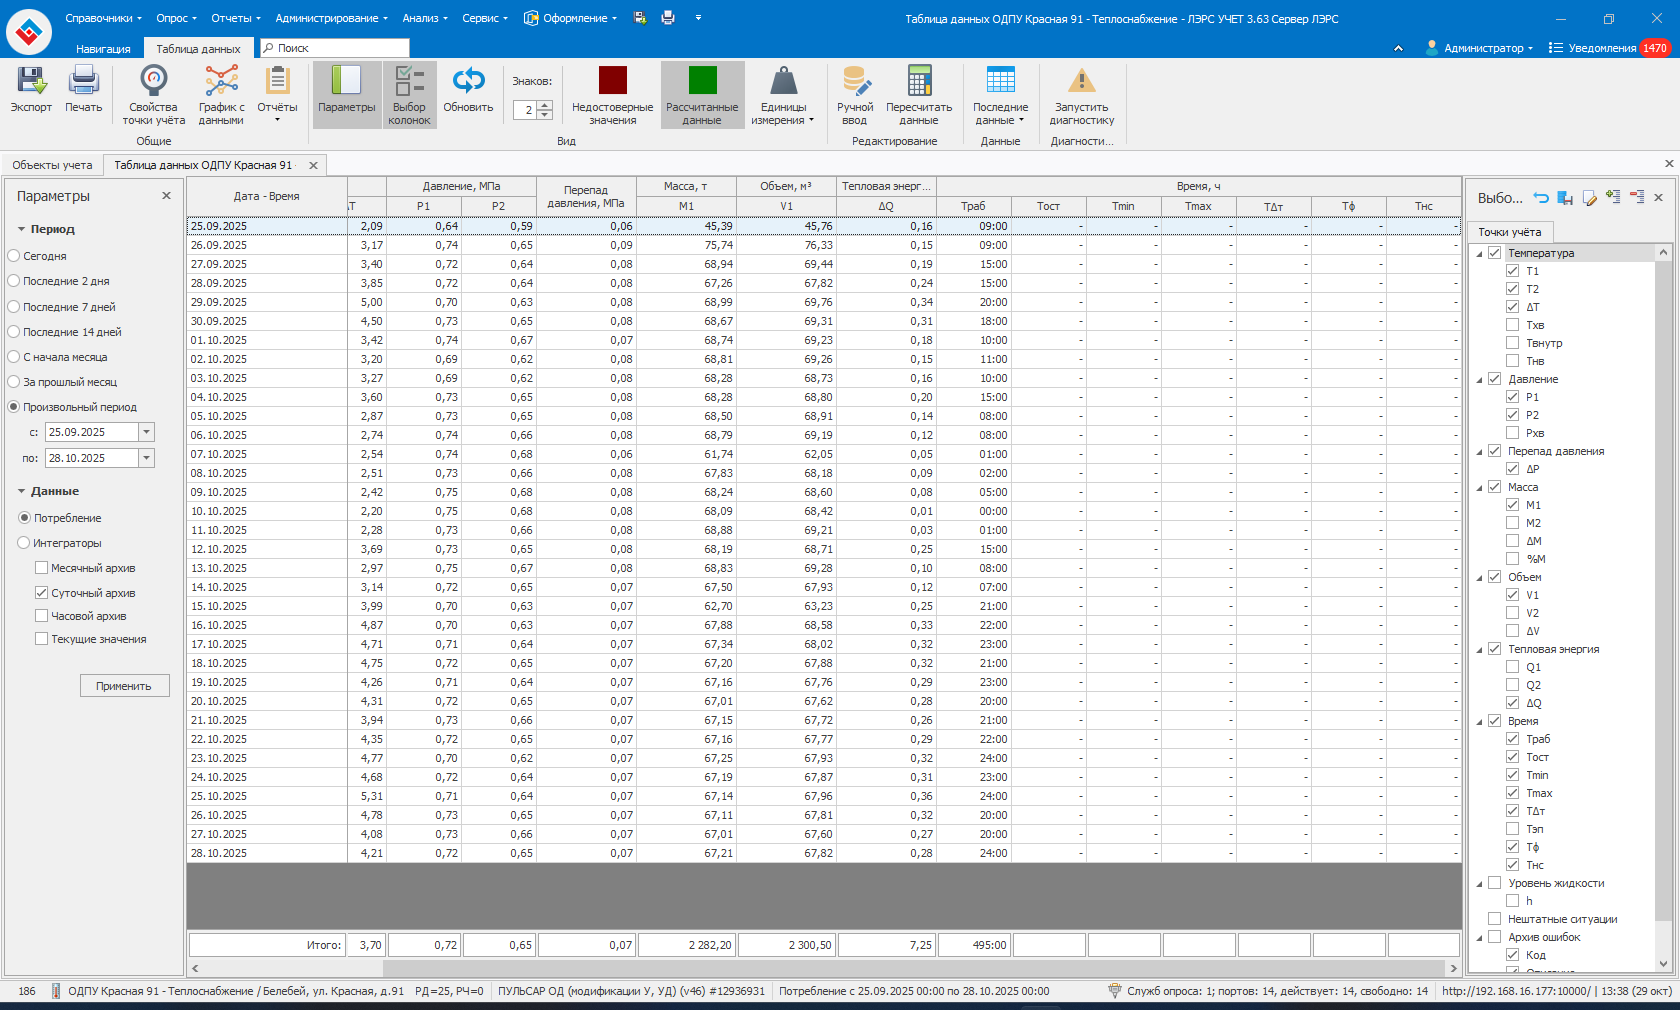Viewport: 1680px width, 1010px height.
Task: Open График с данными chart
Action: [221, 82]
